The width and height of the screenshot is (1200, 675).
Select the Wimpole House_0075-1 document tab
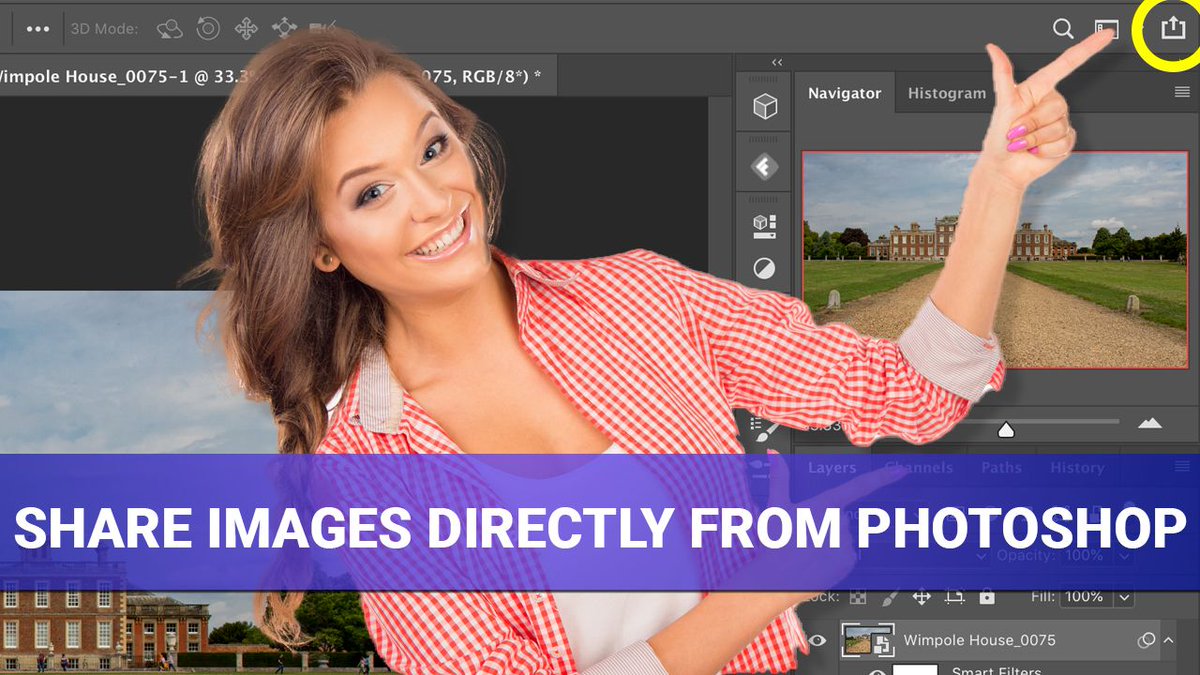tap(278, 75)
